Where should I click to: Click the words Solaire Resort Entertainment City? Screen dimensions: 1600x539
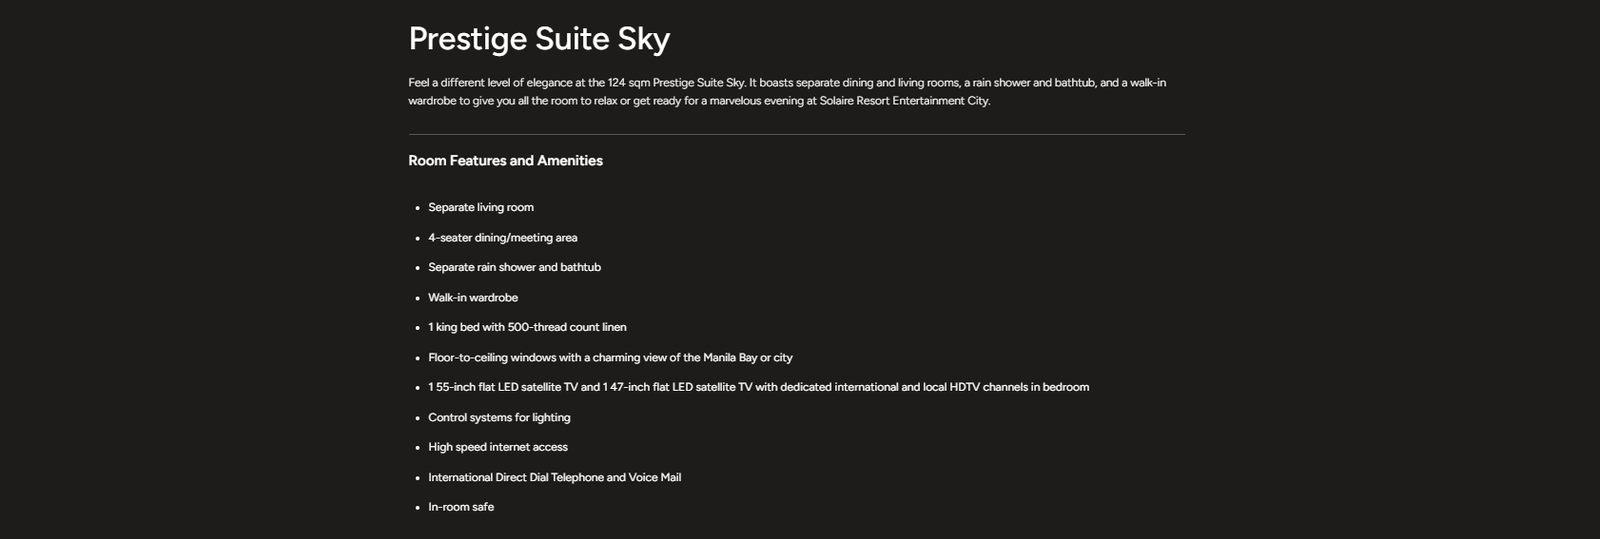click(905, 101)
